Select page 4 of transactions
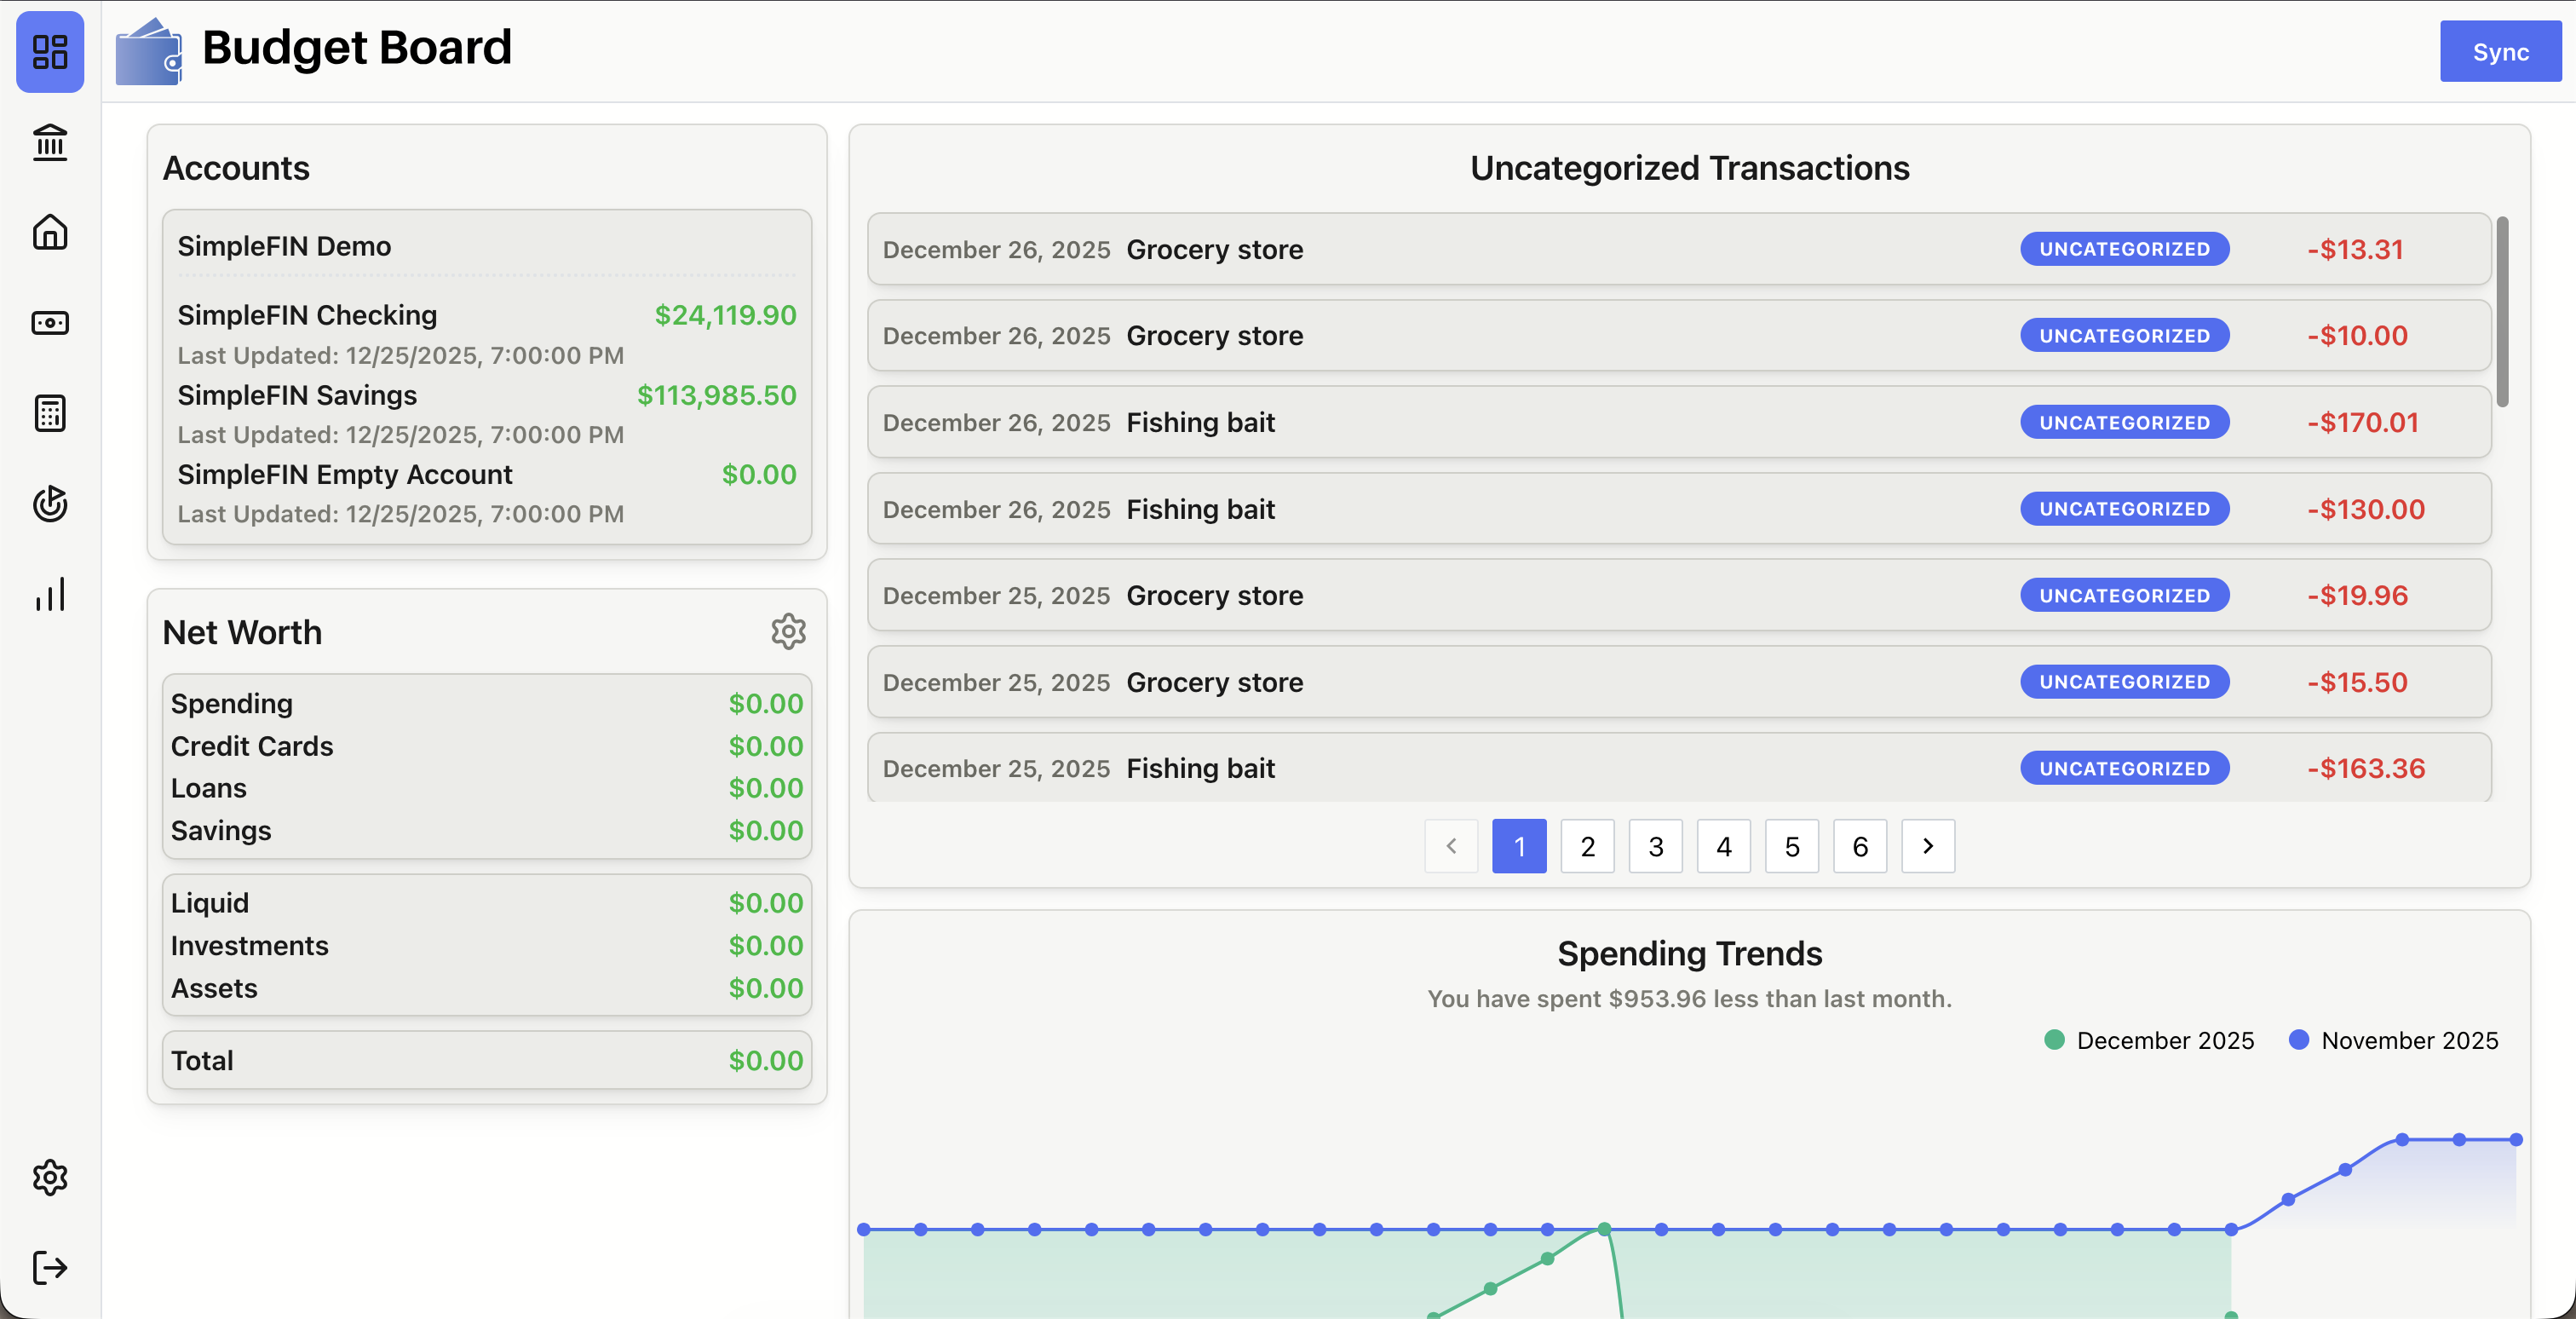Viewport: 2576px width, 1319px height. point(1724,846)
